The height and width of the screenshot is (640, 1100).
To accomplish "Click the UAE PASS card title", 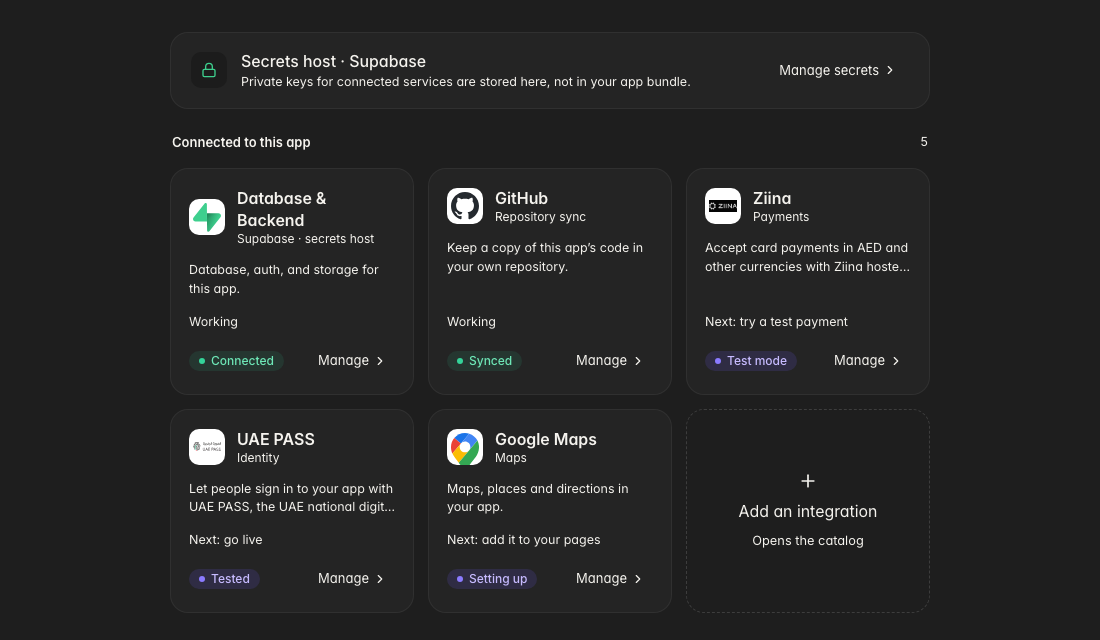I will 276,439.
